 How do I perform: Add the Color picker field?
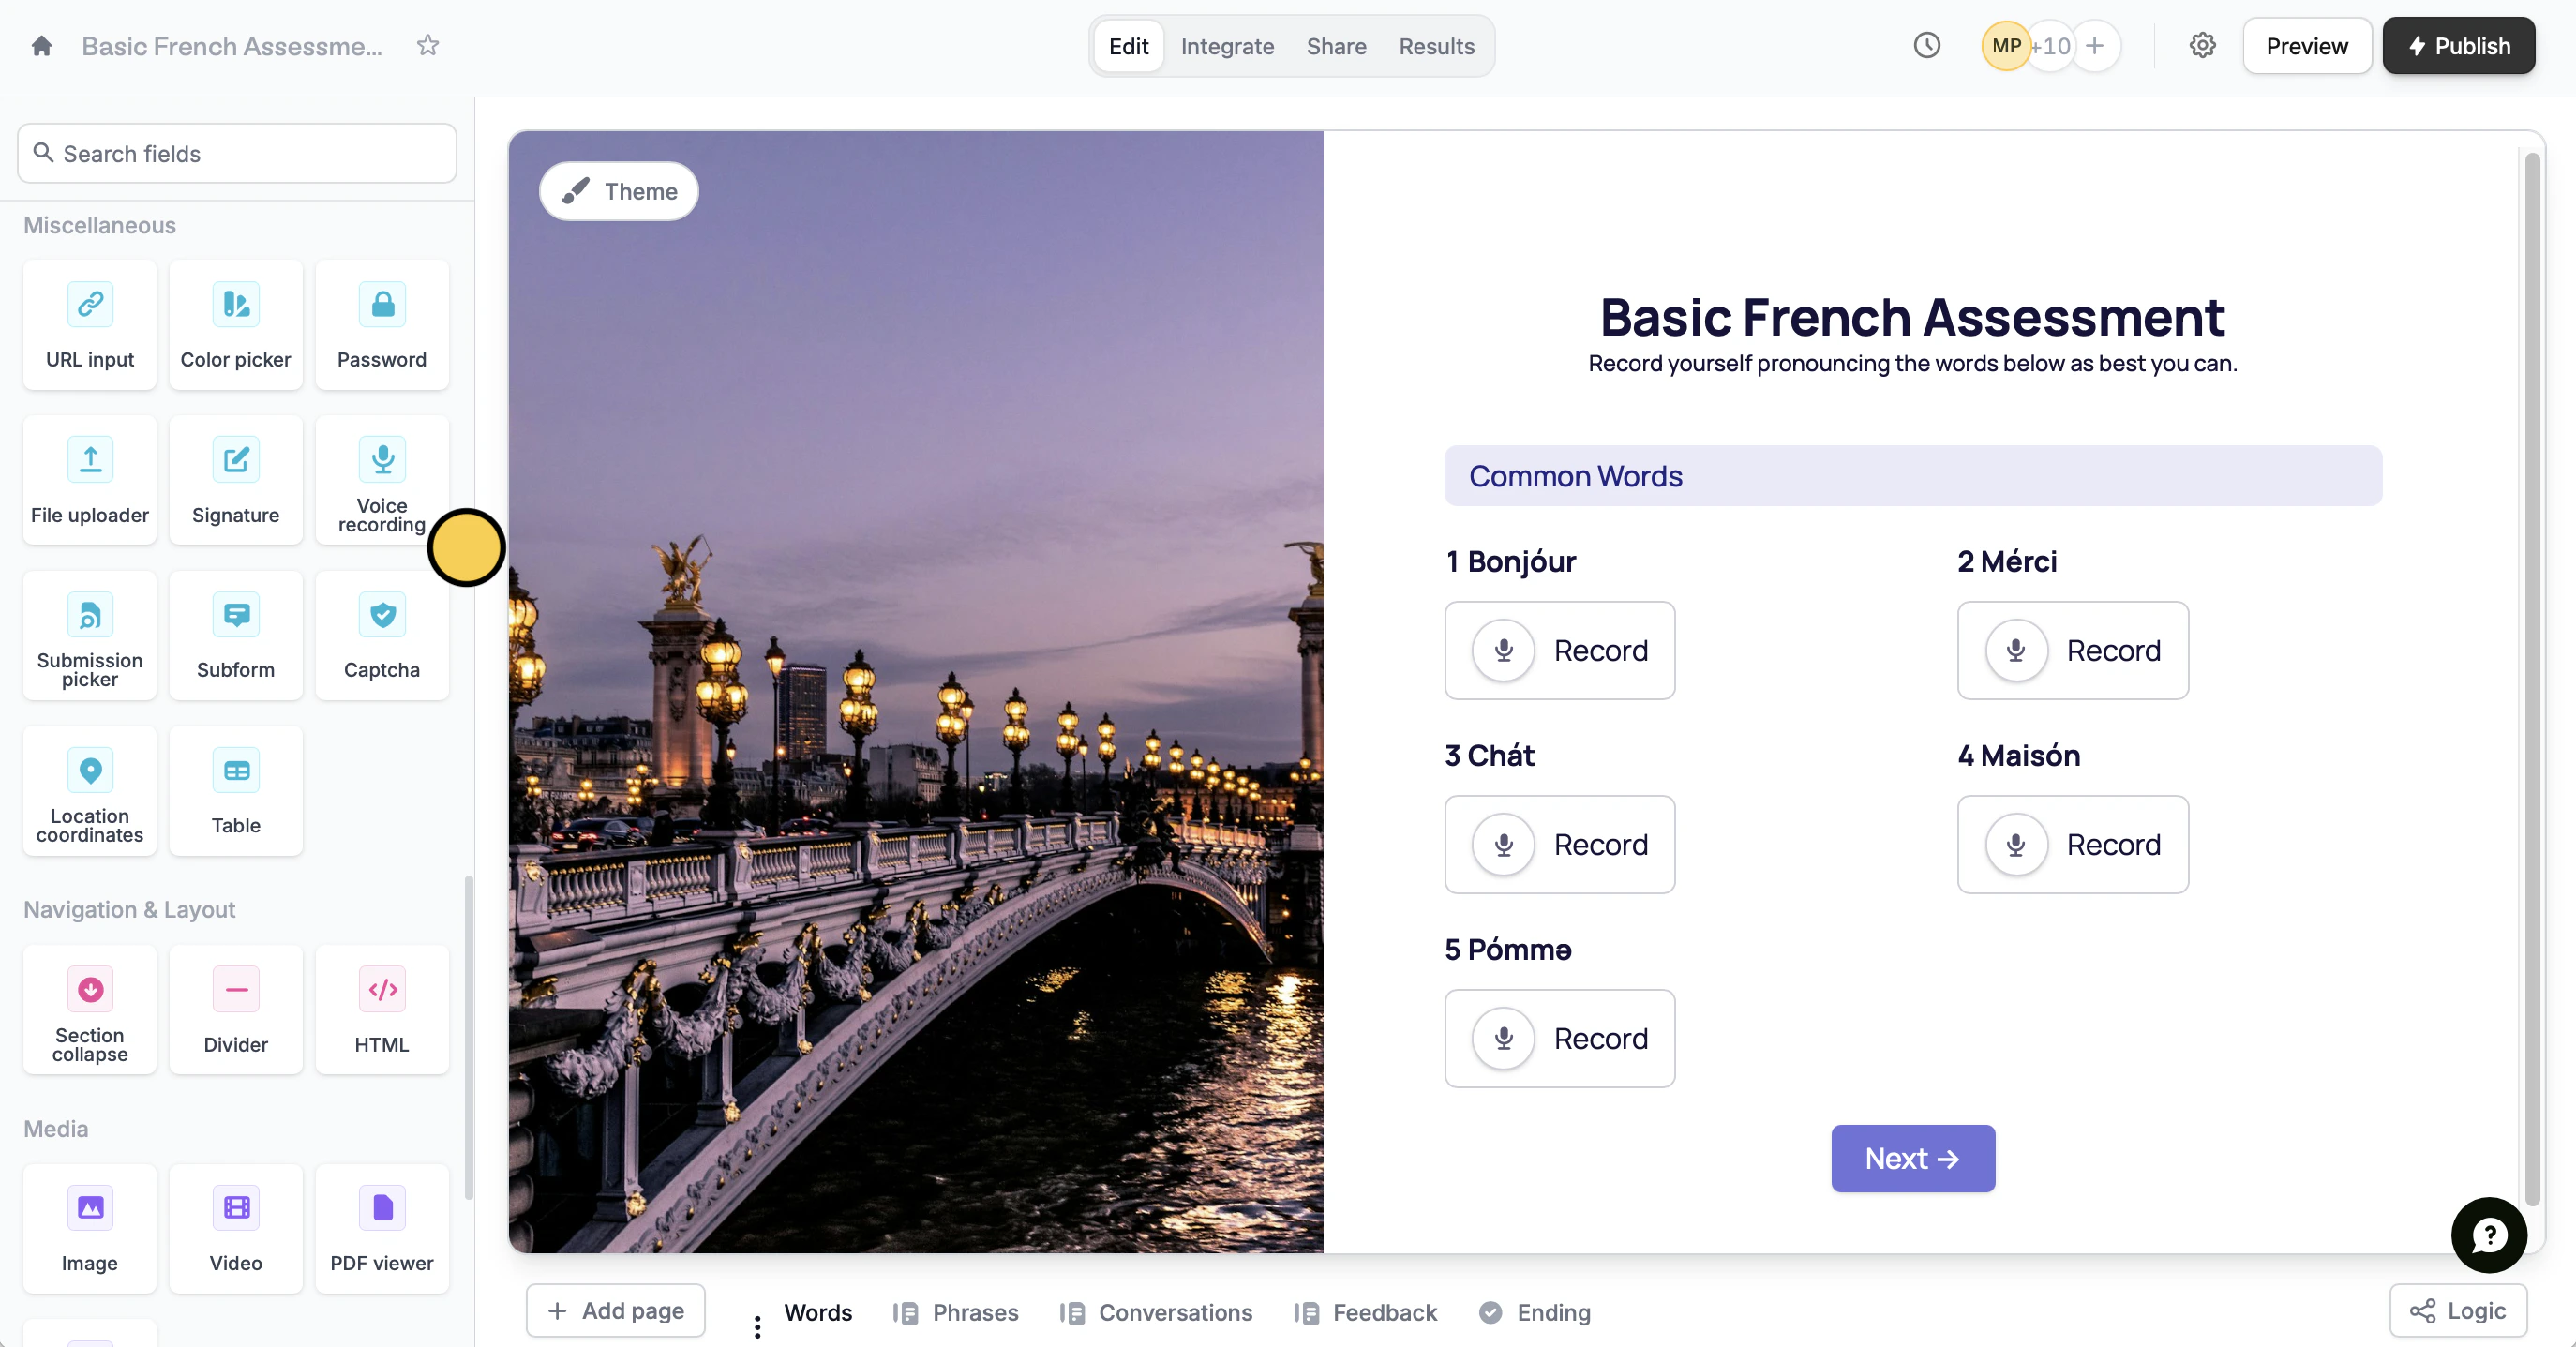tap(236, 325)
